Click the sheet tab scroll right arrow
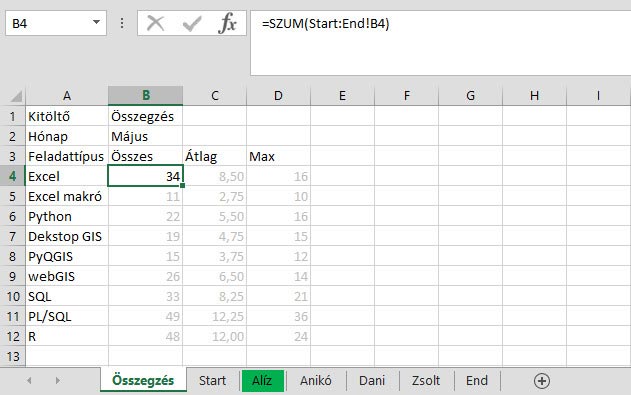Screen dimensions: 631x395 [x=58, y=381]
